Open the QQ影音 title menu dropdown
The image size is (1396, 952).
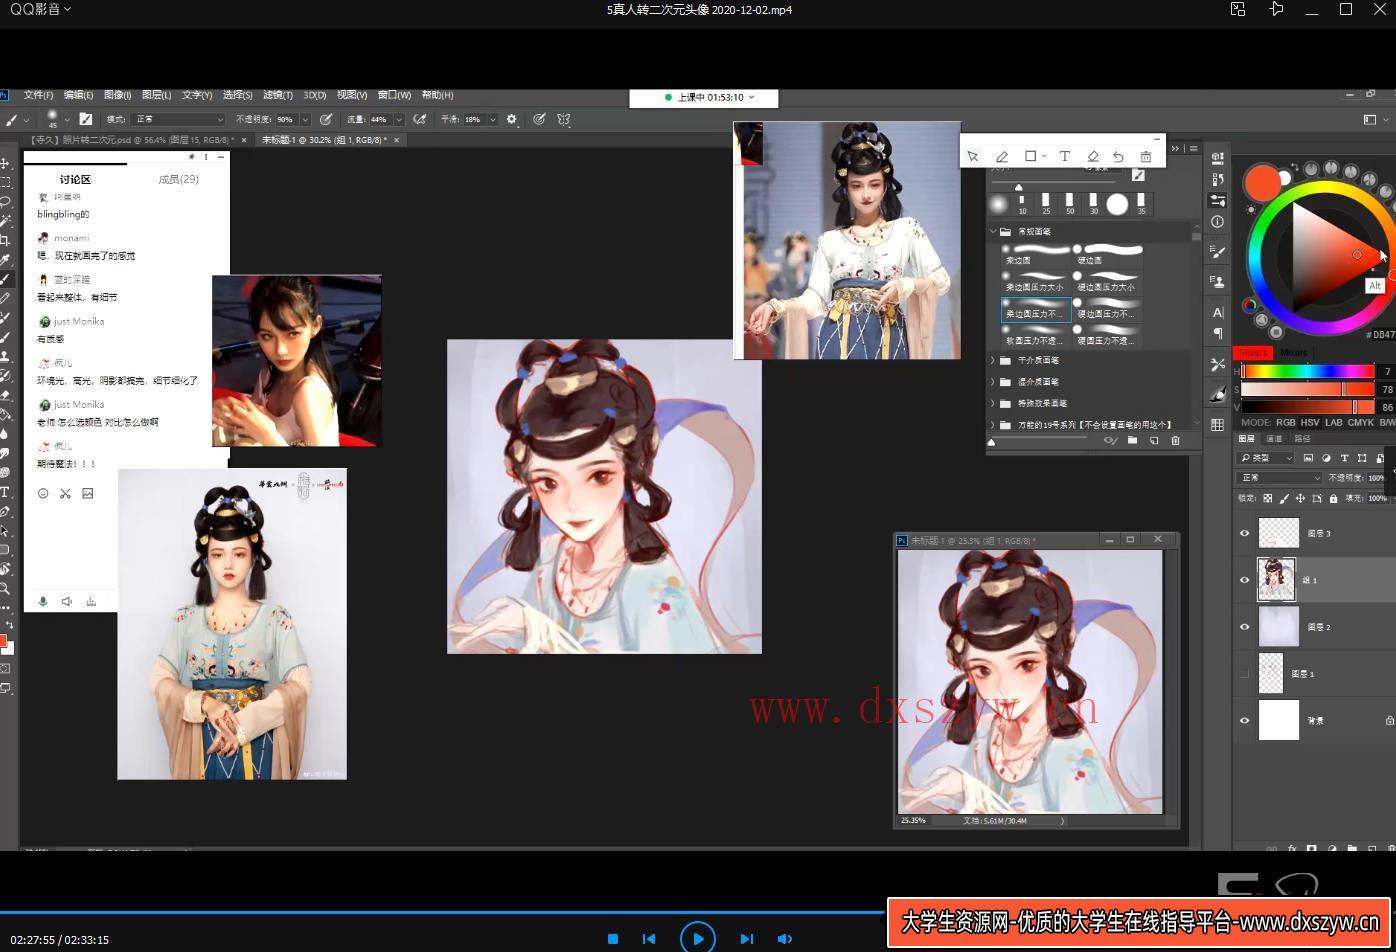pos(39,9)
